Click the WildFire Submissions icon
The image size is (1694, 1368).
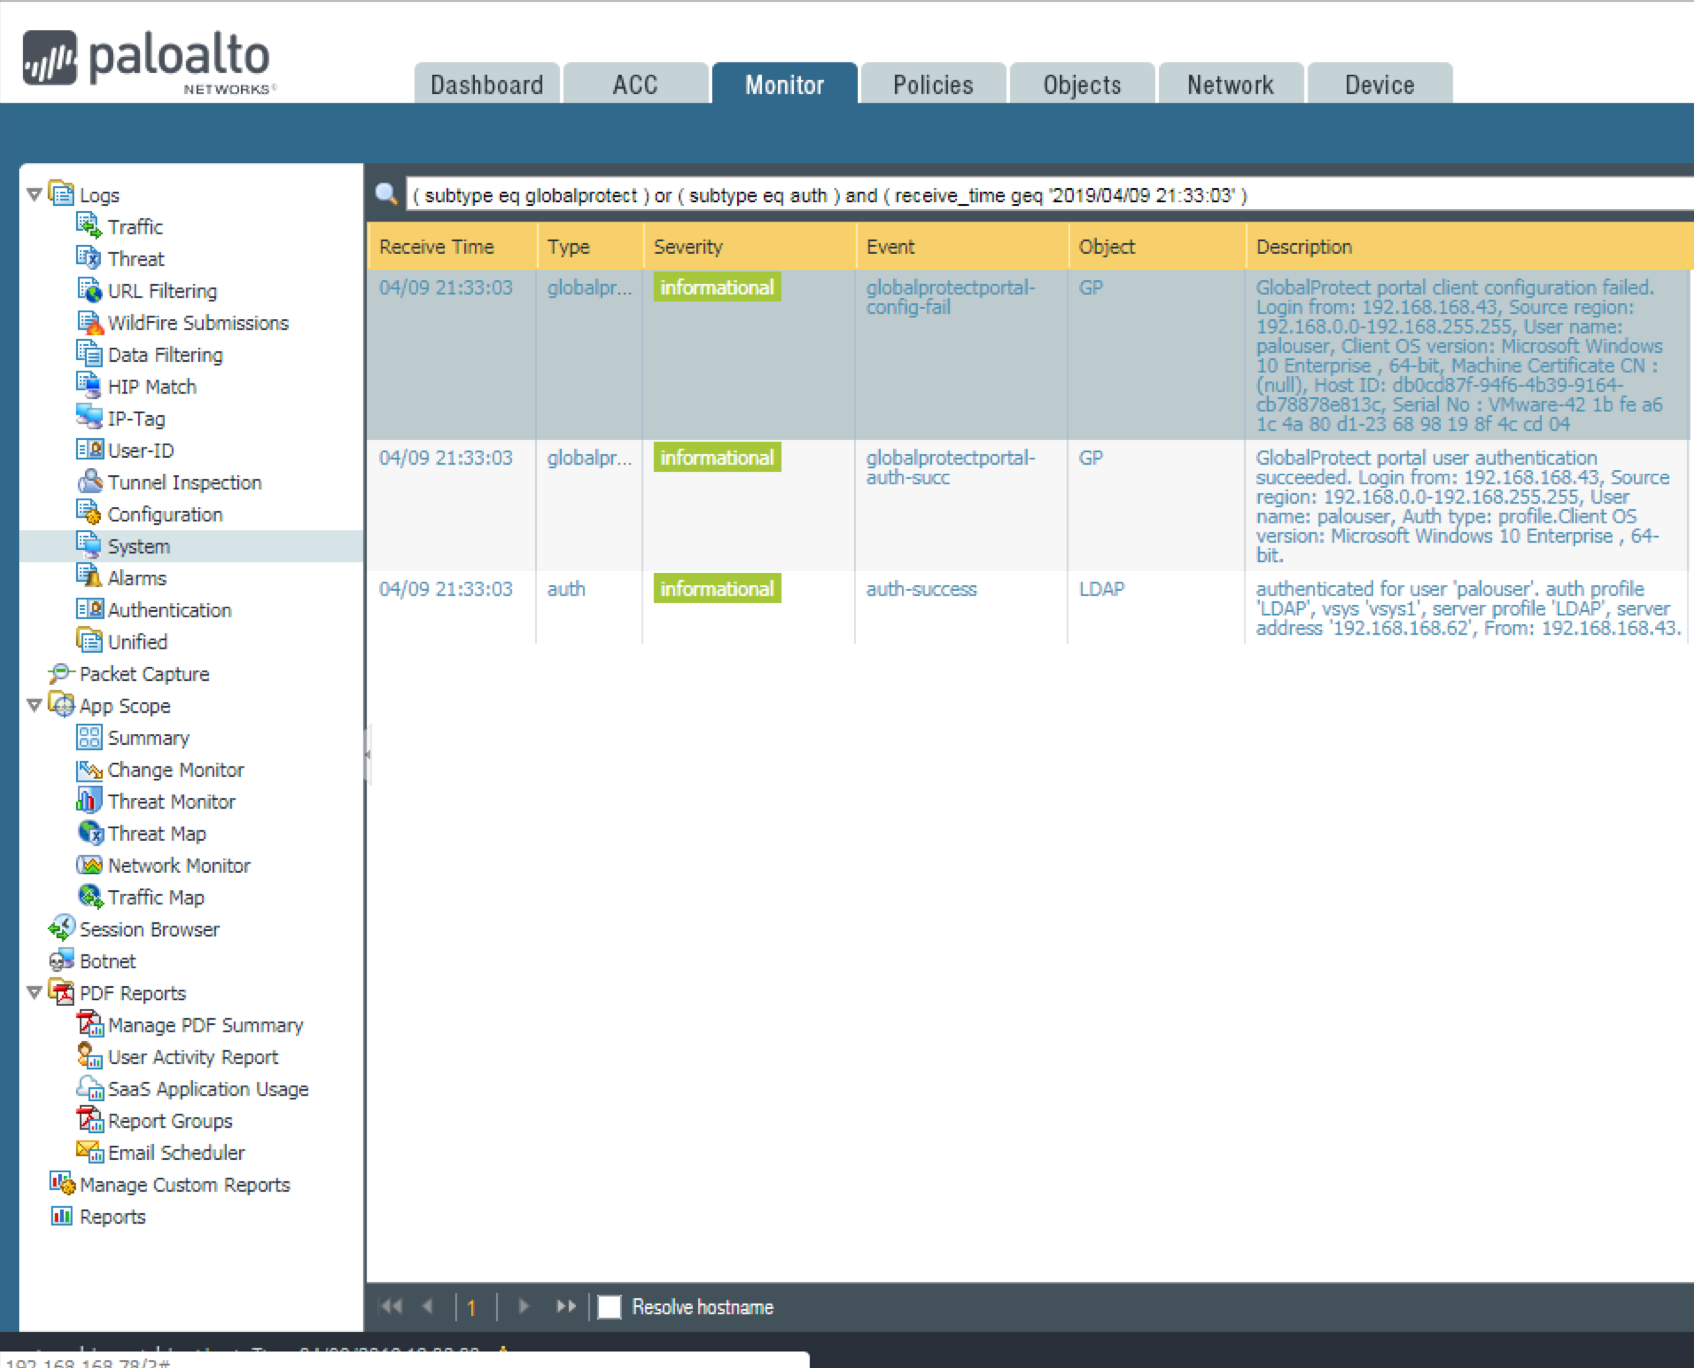pyautogui.click(x=89, y=322)
